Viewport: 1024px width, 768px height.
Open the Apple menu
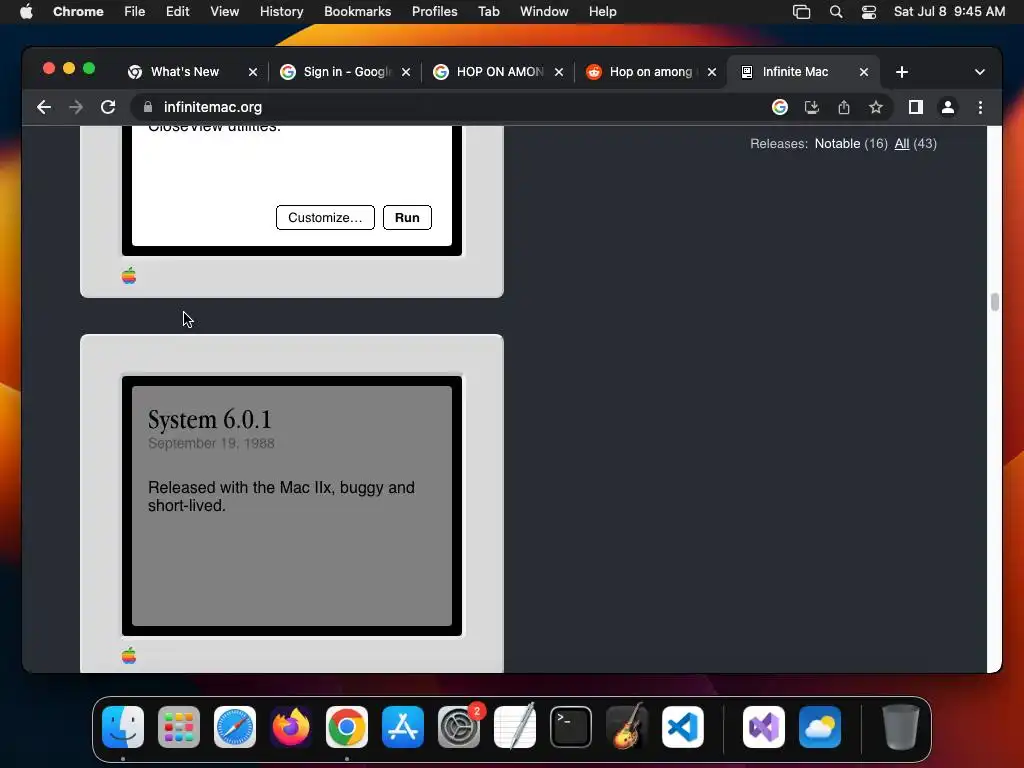click(x=26, y=12)
